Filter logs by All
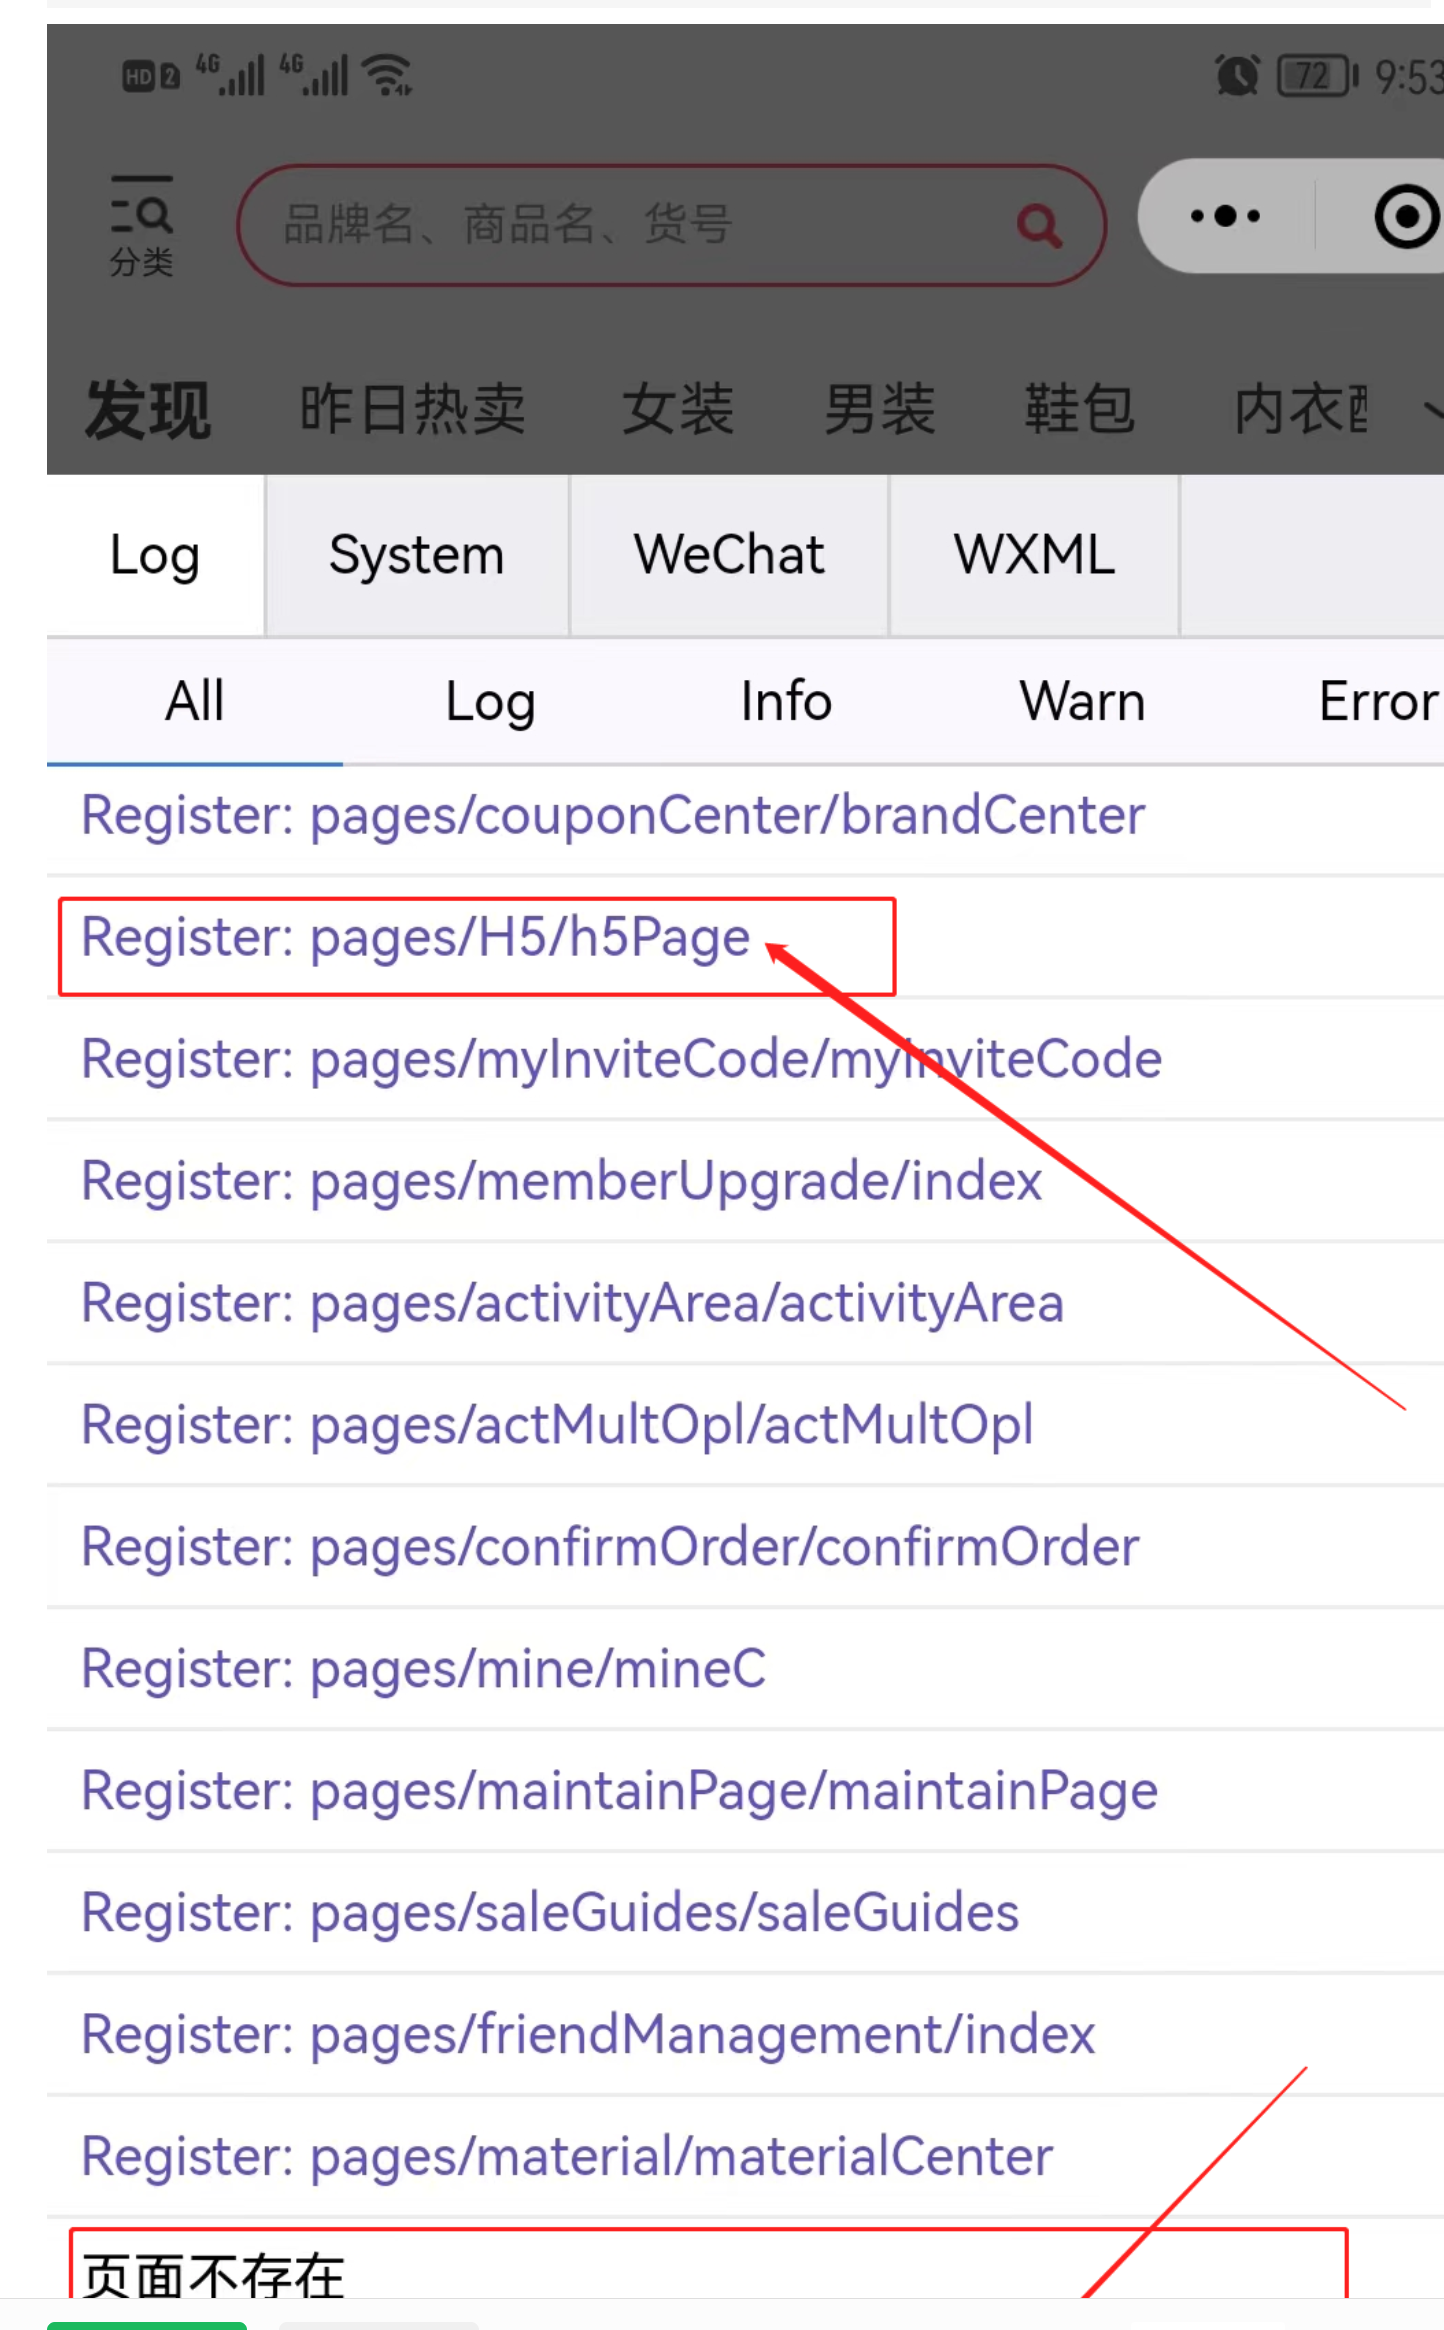This screenshot has height=2330, width=1444. [195, 702]
